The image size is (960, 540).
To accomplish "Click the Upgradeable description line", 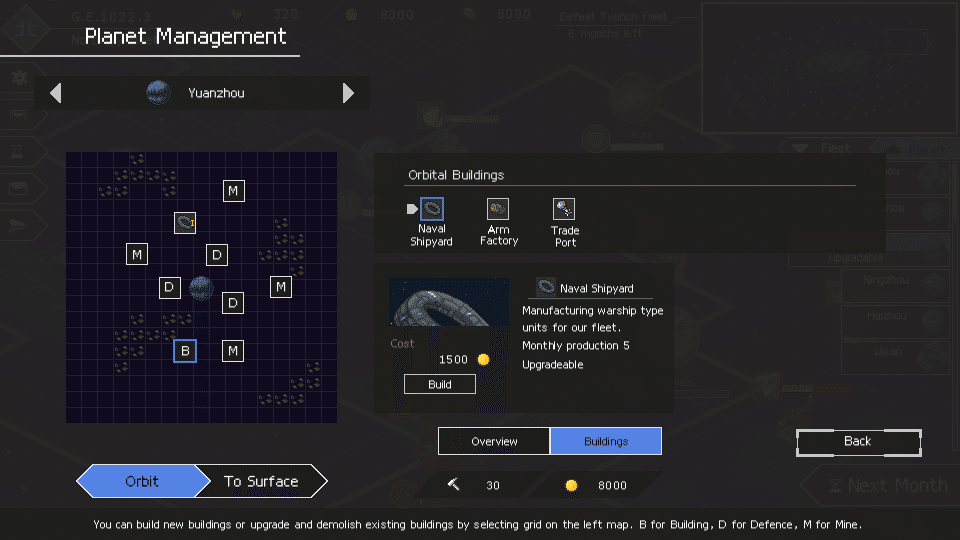I will point(553,365).
